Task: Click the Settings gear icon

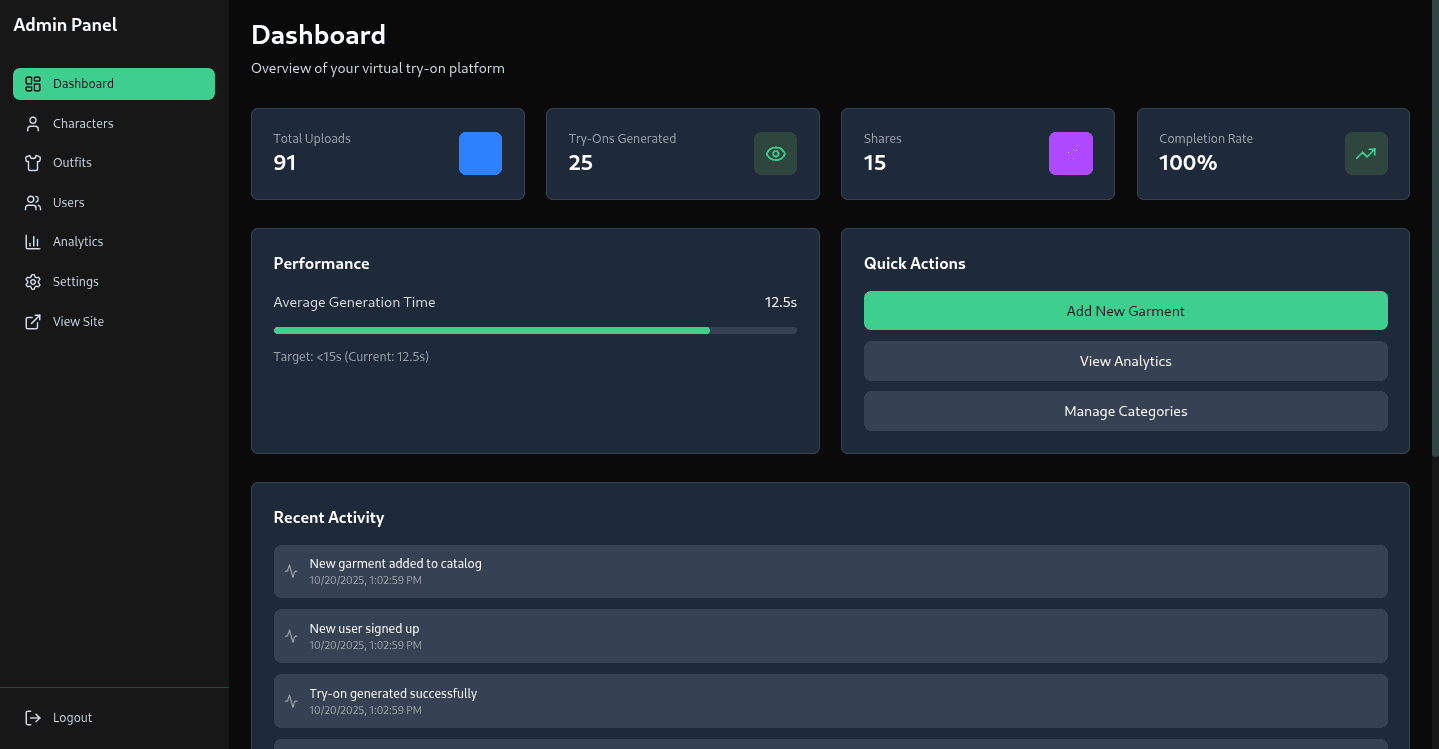Action: (33, 282)
